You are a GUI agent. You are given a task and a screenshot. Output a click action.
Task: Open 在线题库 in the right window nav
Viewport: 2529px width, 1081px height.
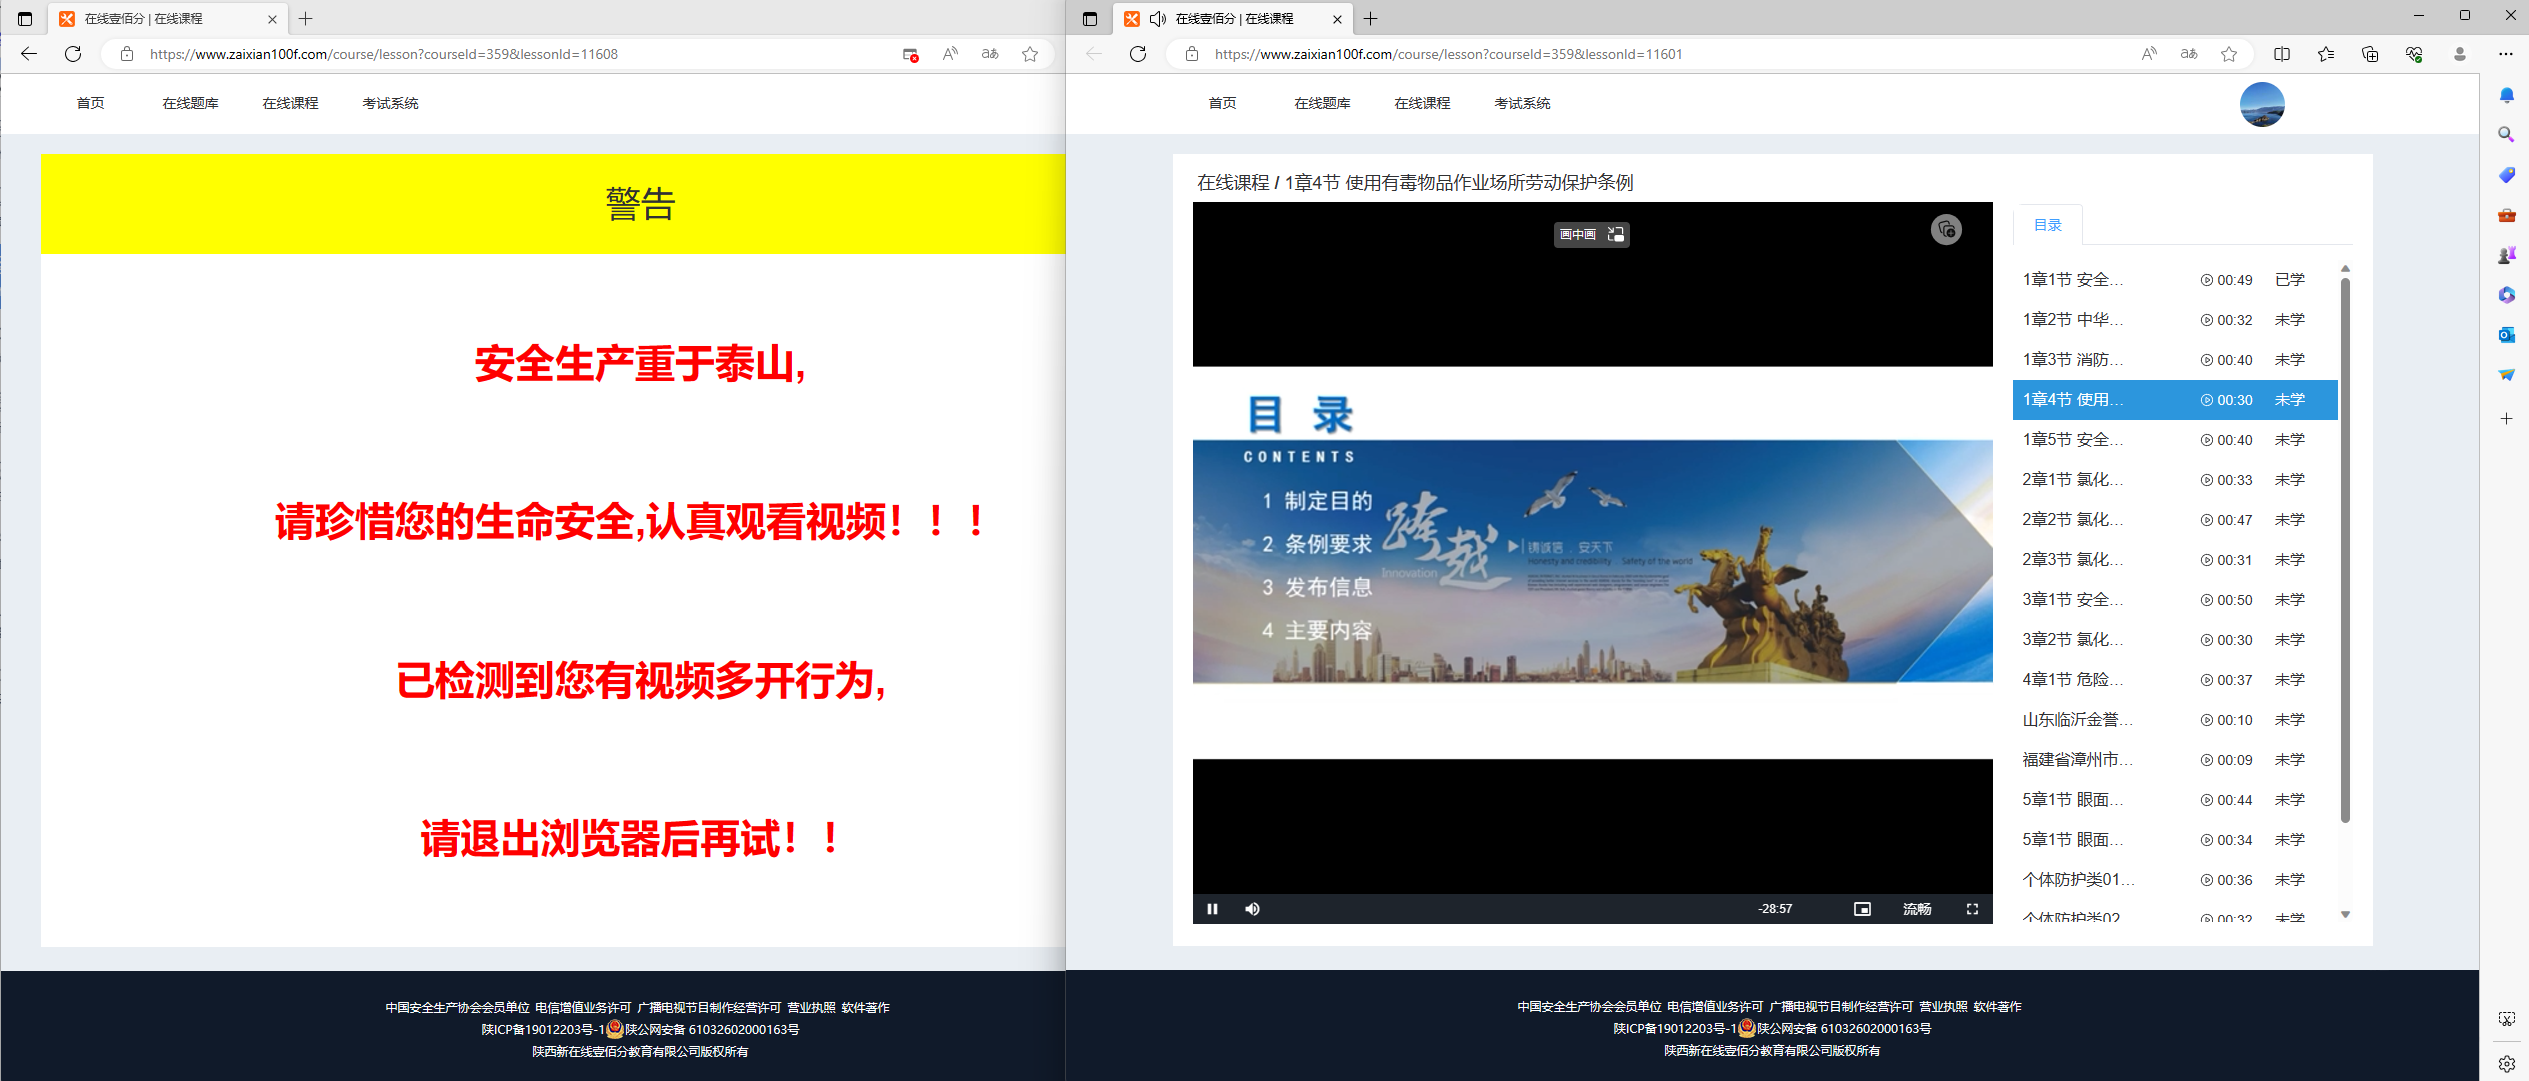[x=1322, y=103]
